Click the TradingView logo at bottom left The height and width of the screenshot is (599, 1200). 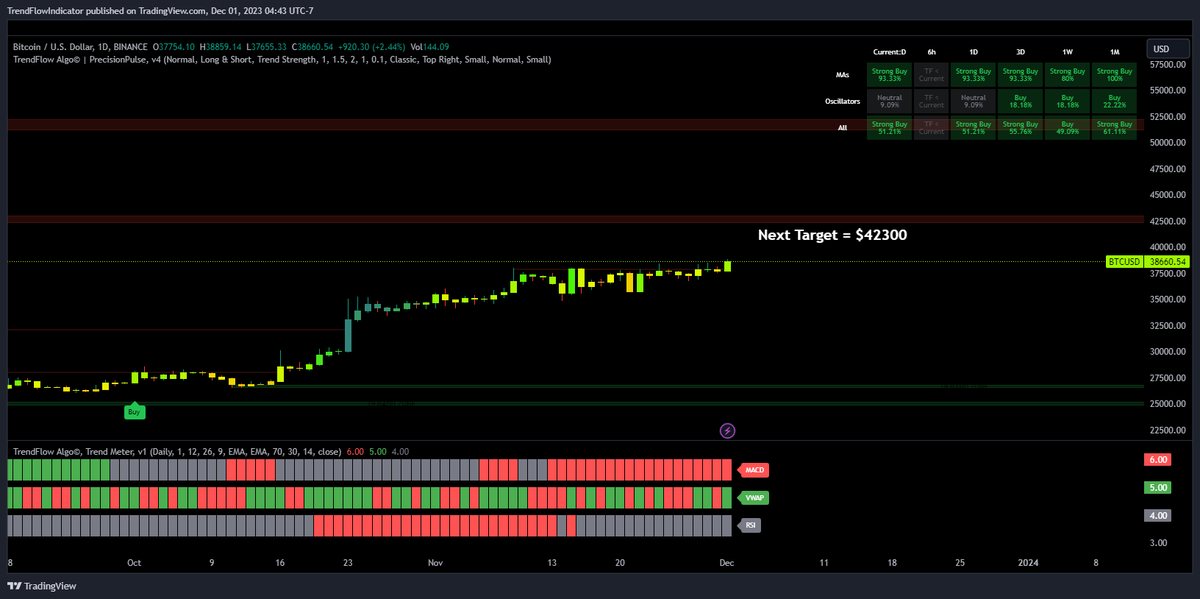tap(42, 586)
